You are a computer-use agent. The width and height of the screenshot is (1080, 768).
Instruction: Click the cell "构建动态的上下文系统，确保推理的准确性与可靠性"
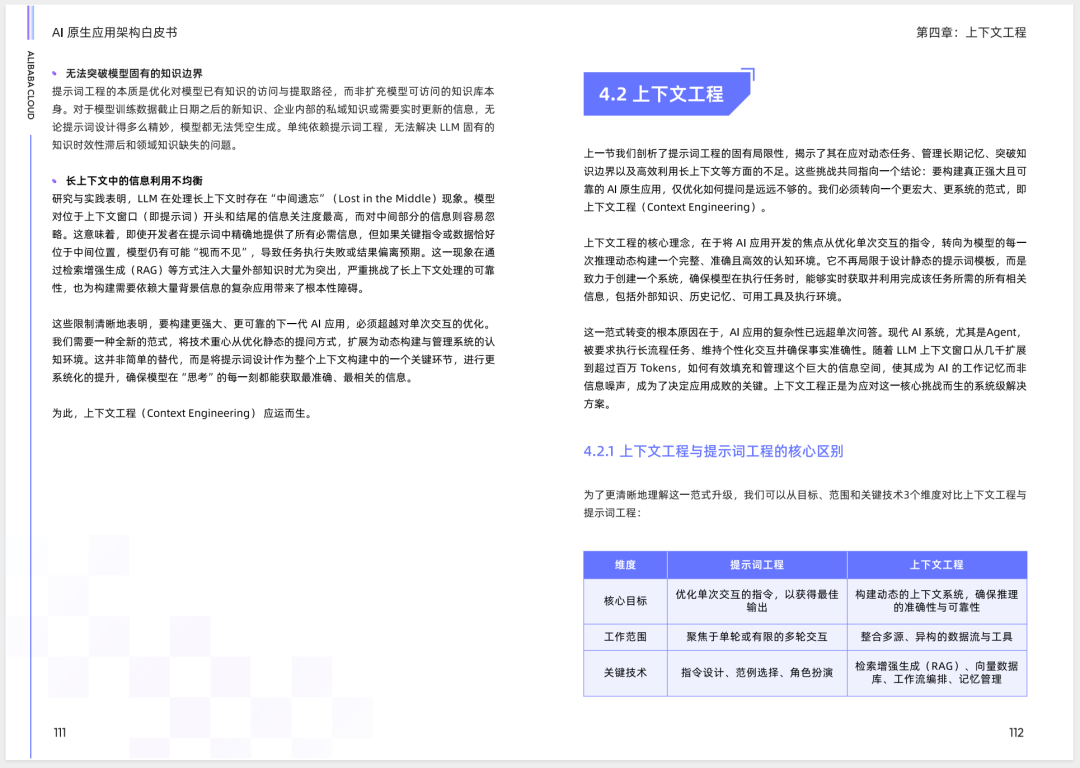click(x=937, y=601)
